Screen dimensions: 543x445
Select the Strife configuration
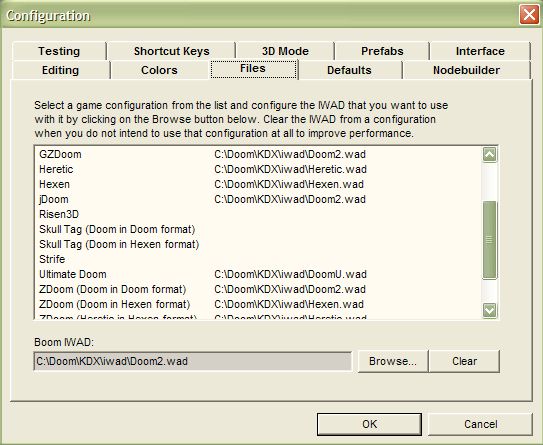(x=258, y=259)
